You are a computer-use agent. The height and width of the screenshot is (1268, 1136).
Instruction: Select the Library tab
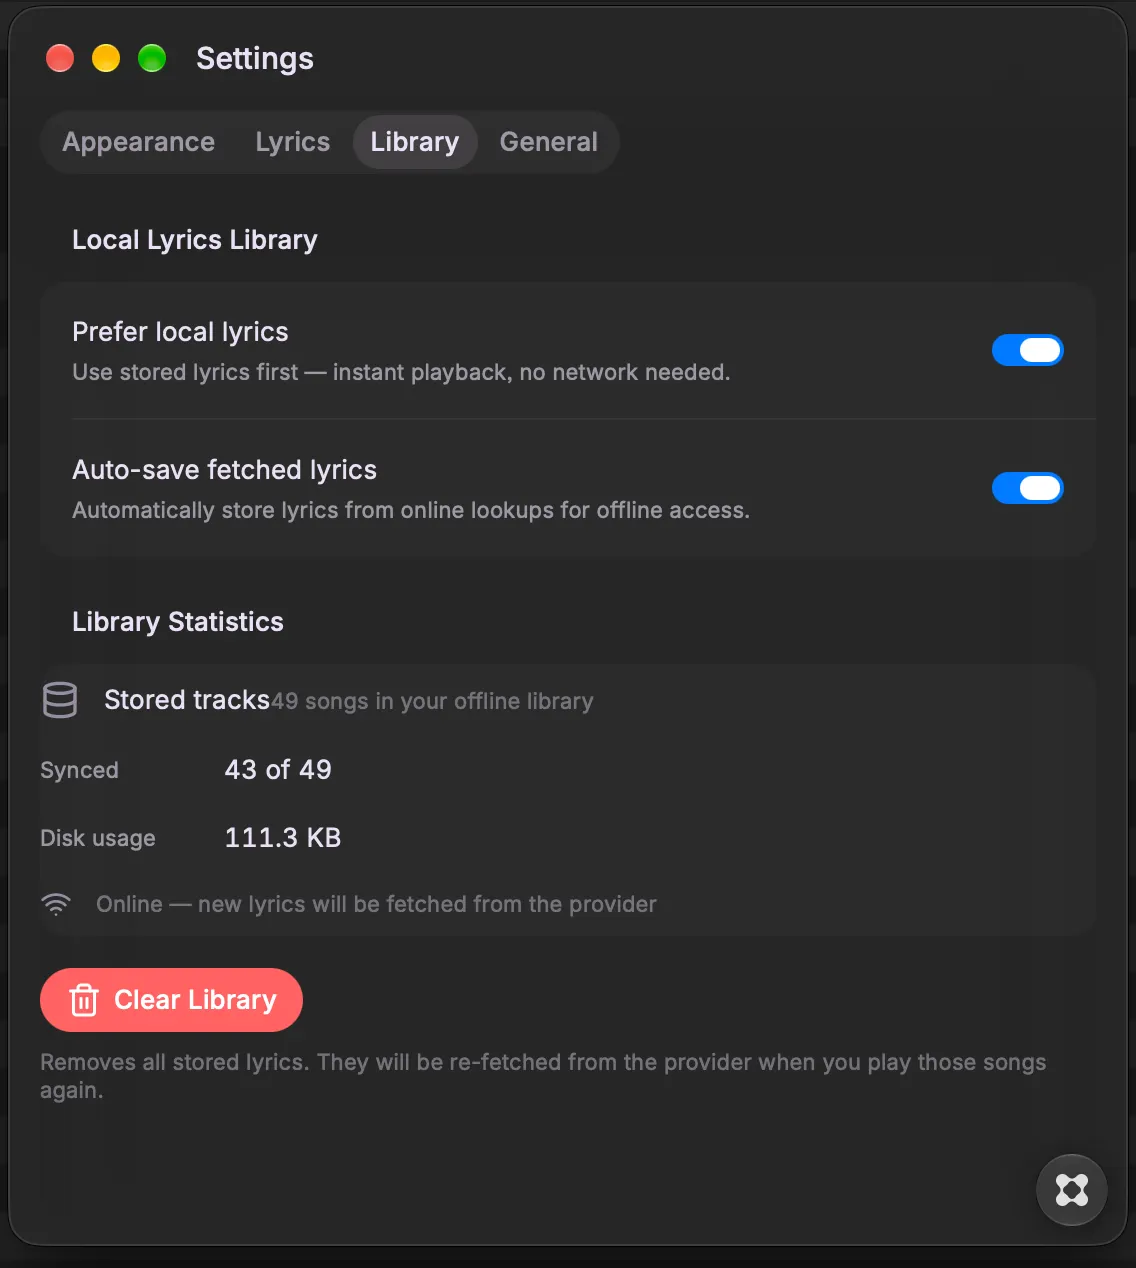pos(415,142)
